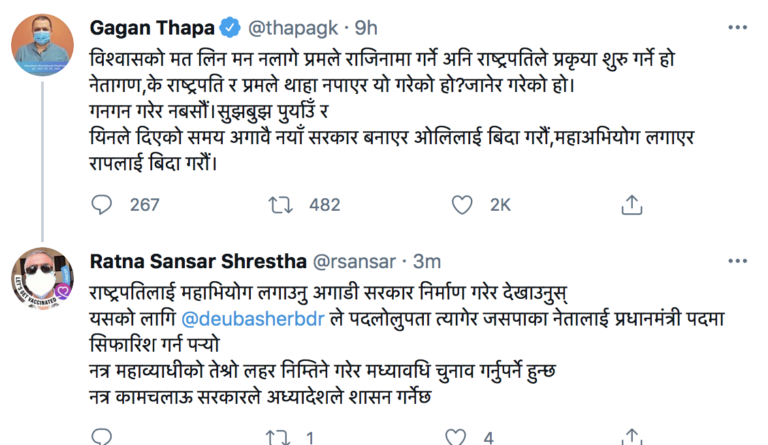Image resolution: width=768 pixels, height=445 pixels.
Task: Reply to Ratna Sansar Shrestha's tweet
Action: click(x=102, y=438)
